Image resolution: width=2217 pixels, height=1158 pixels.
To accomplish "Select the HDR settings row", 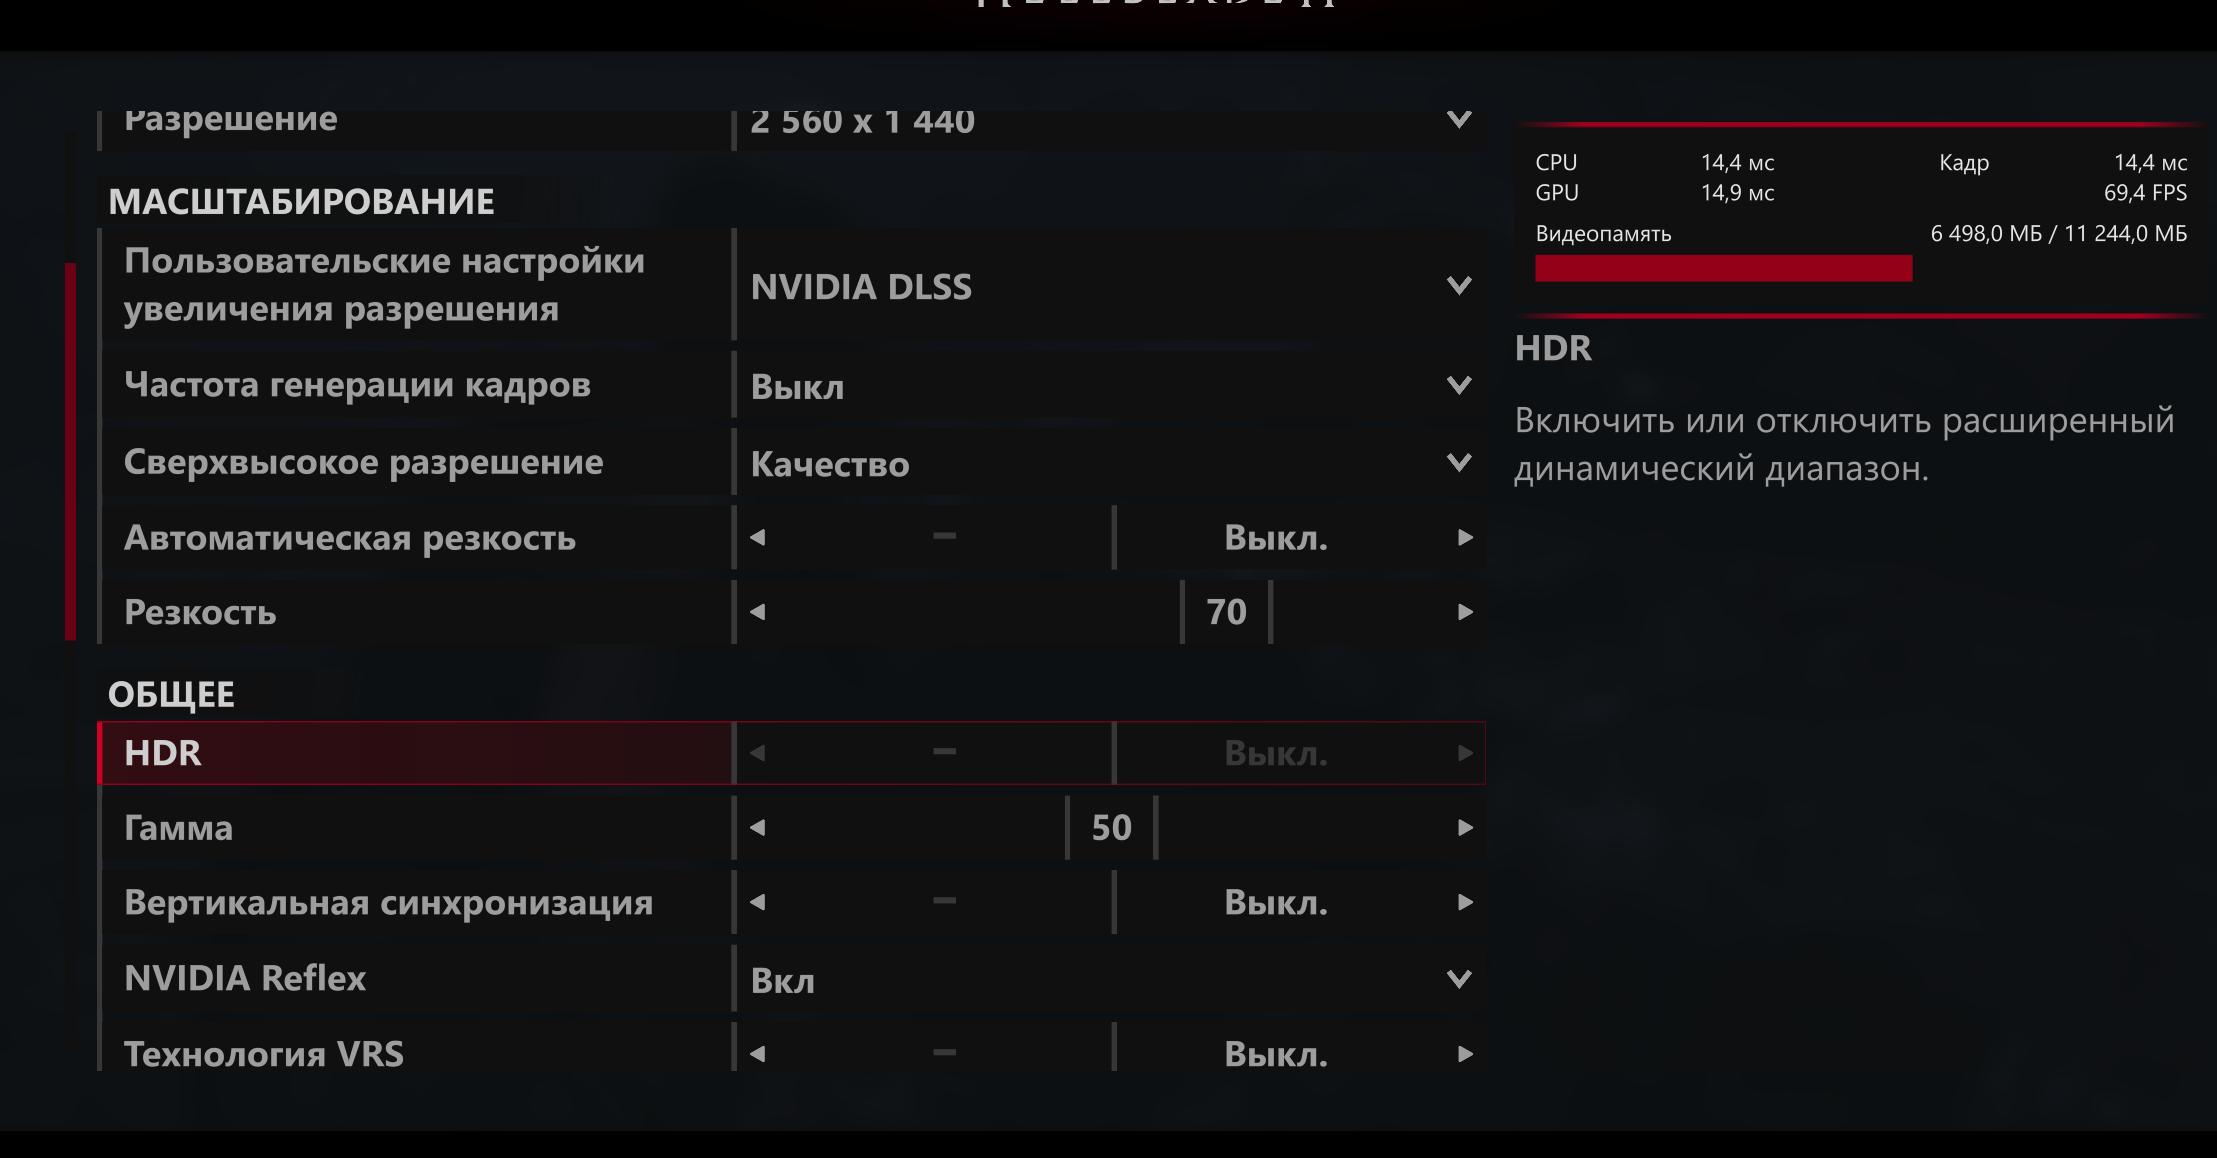I will (x=415, y=753).
